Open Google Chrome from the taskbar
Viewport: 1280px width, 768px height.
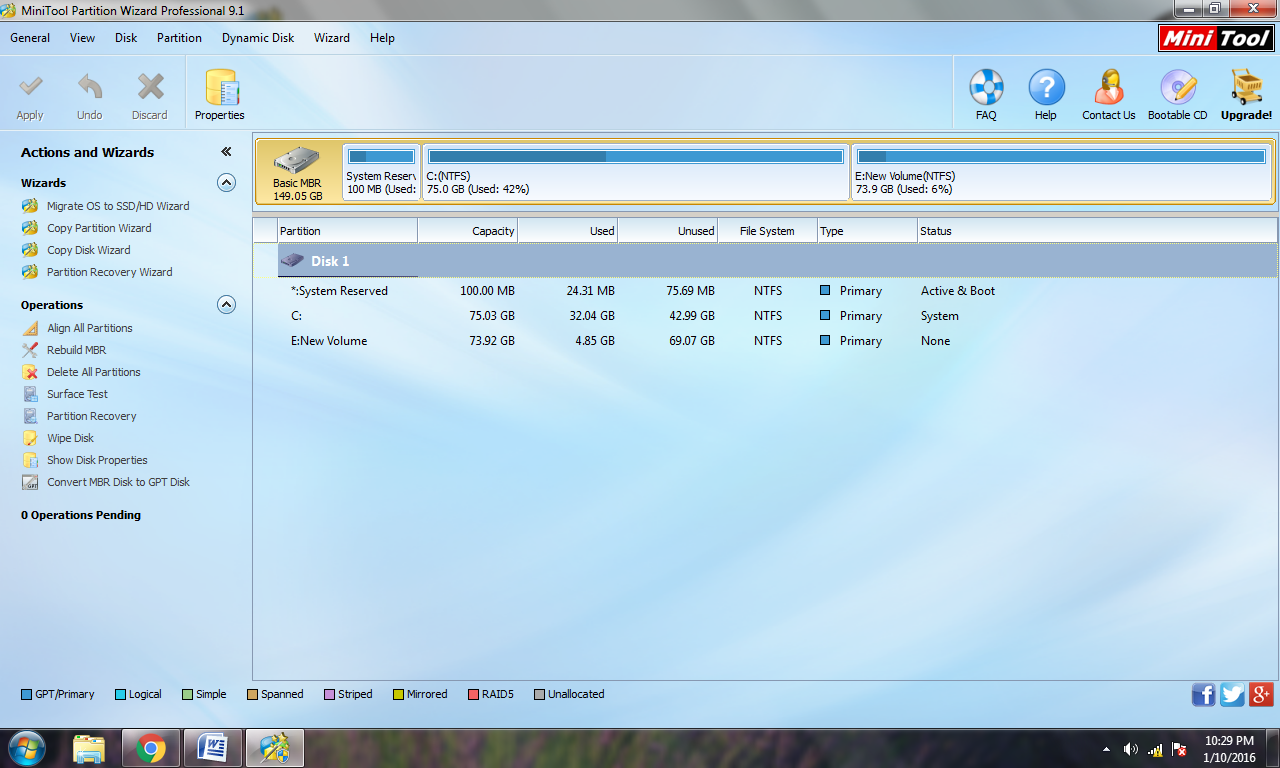151,748
